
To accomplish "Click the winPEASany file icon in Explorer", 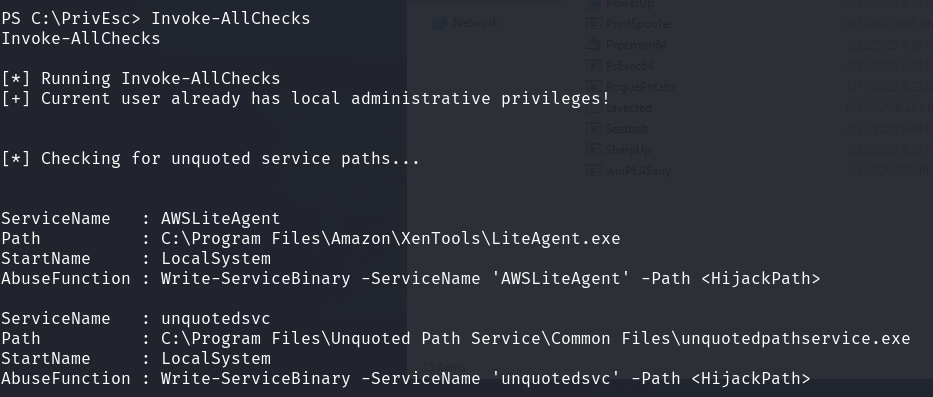I will coord(593,171).
